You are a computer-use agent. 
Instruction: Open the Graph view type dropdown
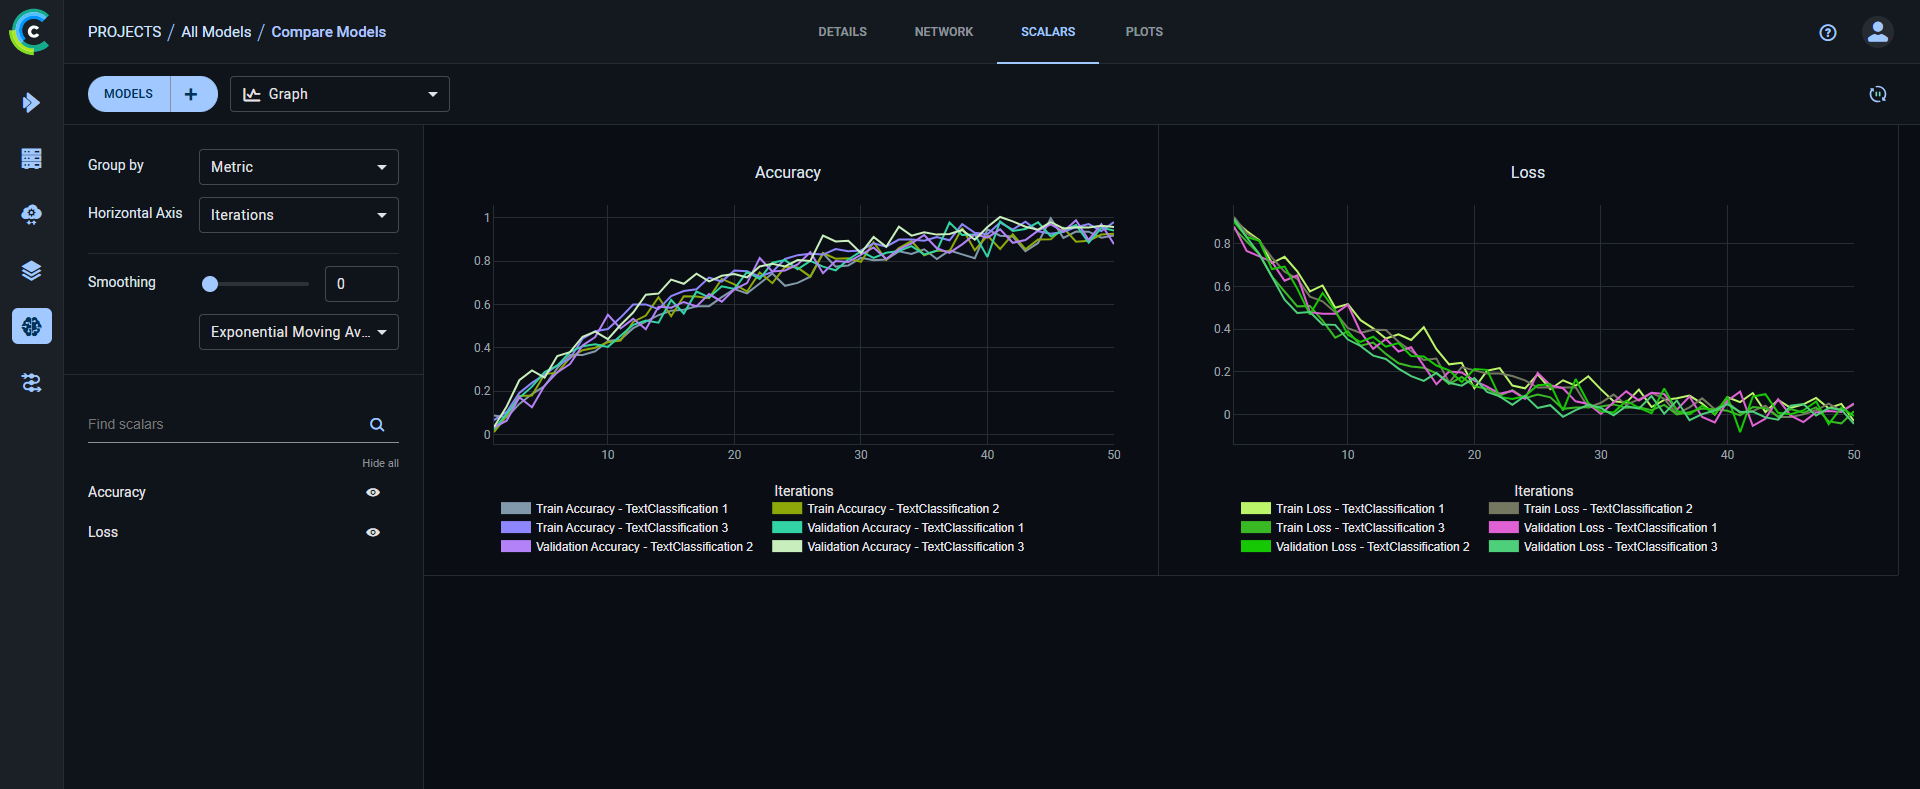(339, 94)
